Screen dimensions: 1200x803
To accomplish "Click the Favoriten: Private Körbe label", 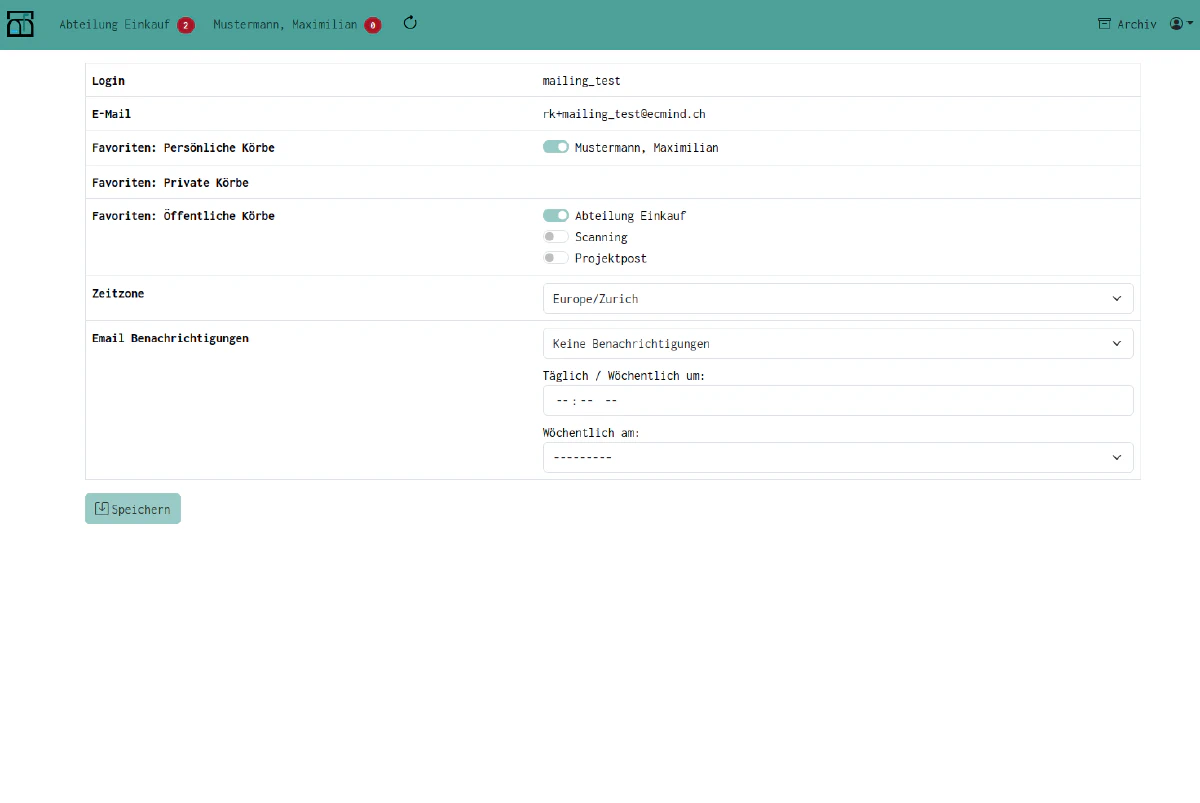I will click(170, 183).
